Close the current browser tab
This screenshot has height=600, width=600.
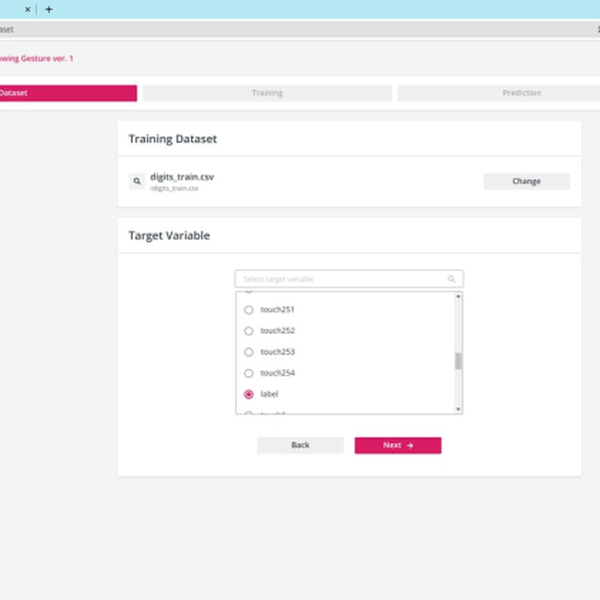click(x=27, y=9)
